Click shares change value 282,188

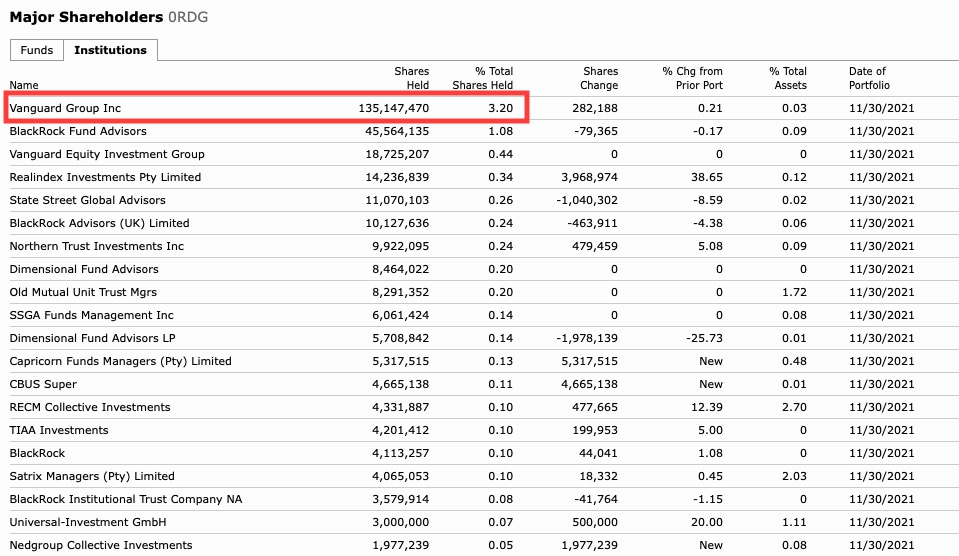pyautogui.click(x=595, y=108)
